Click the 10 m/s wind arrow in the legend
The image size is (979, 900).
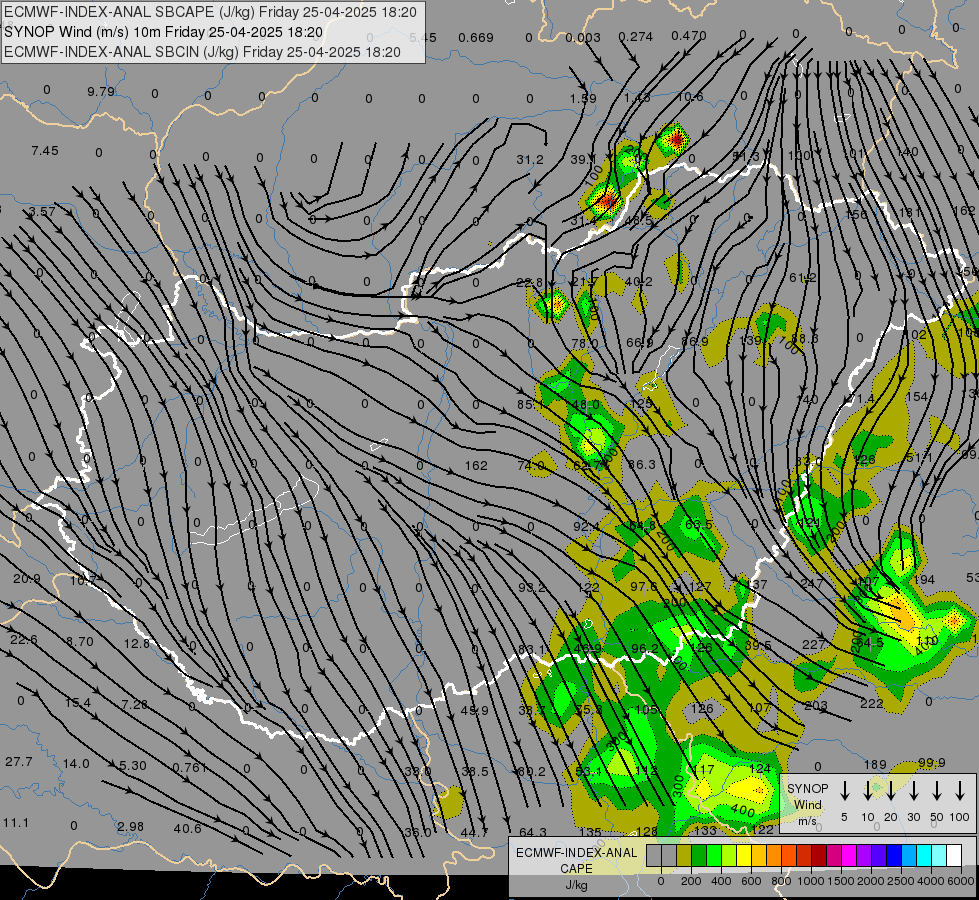(868, 791)
